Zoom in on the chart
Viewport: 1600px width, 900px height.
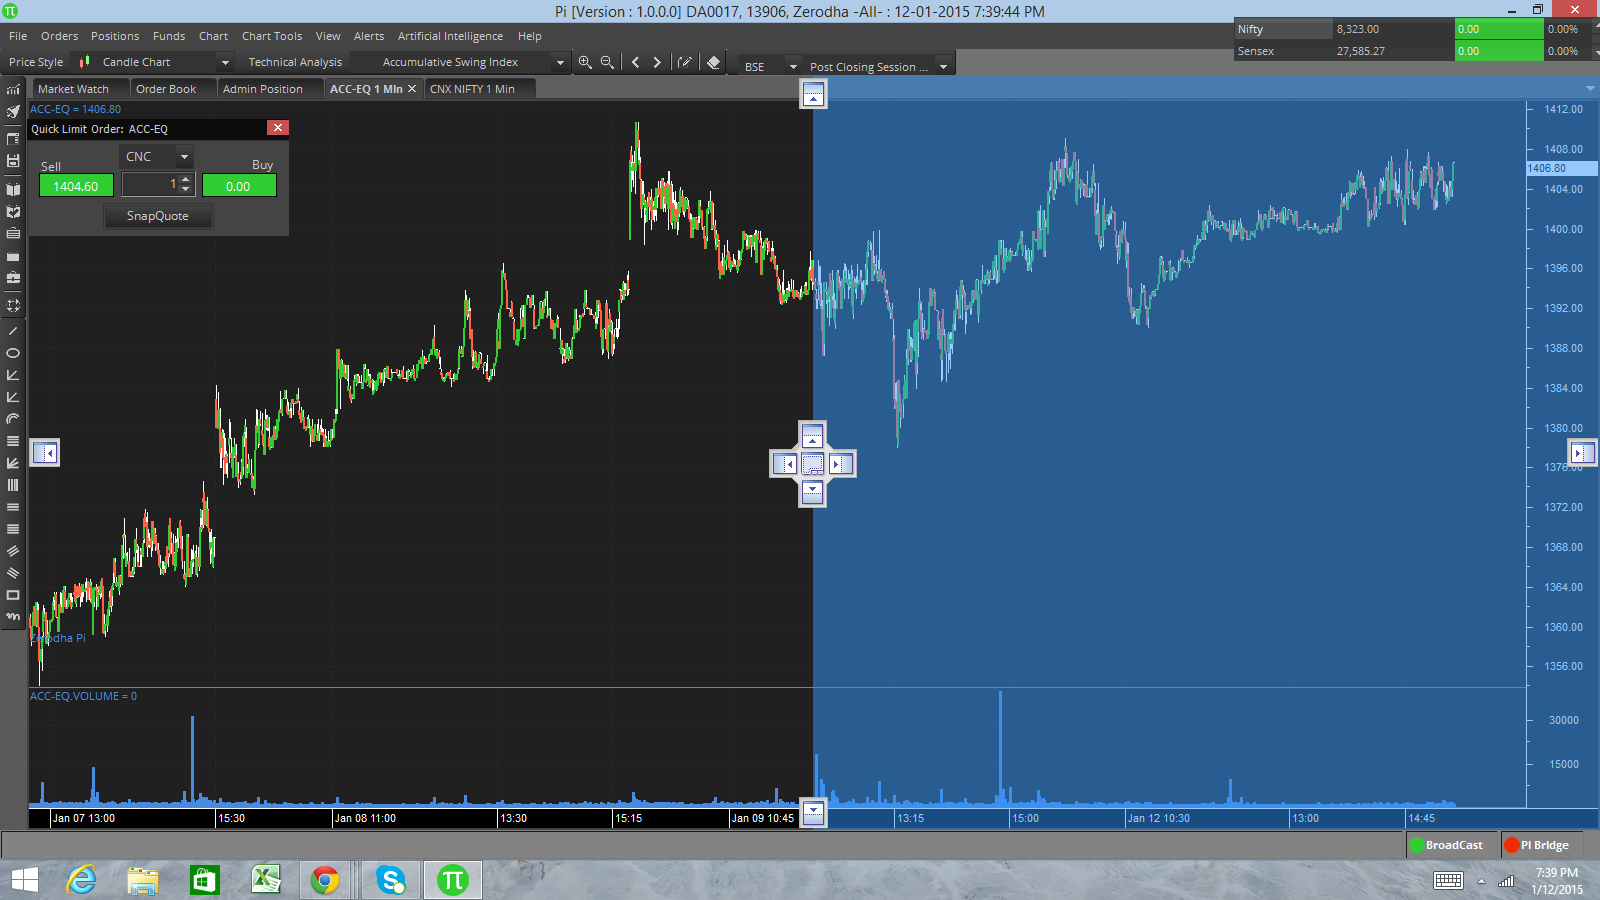[585, 62]
